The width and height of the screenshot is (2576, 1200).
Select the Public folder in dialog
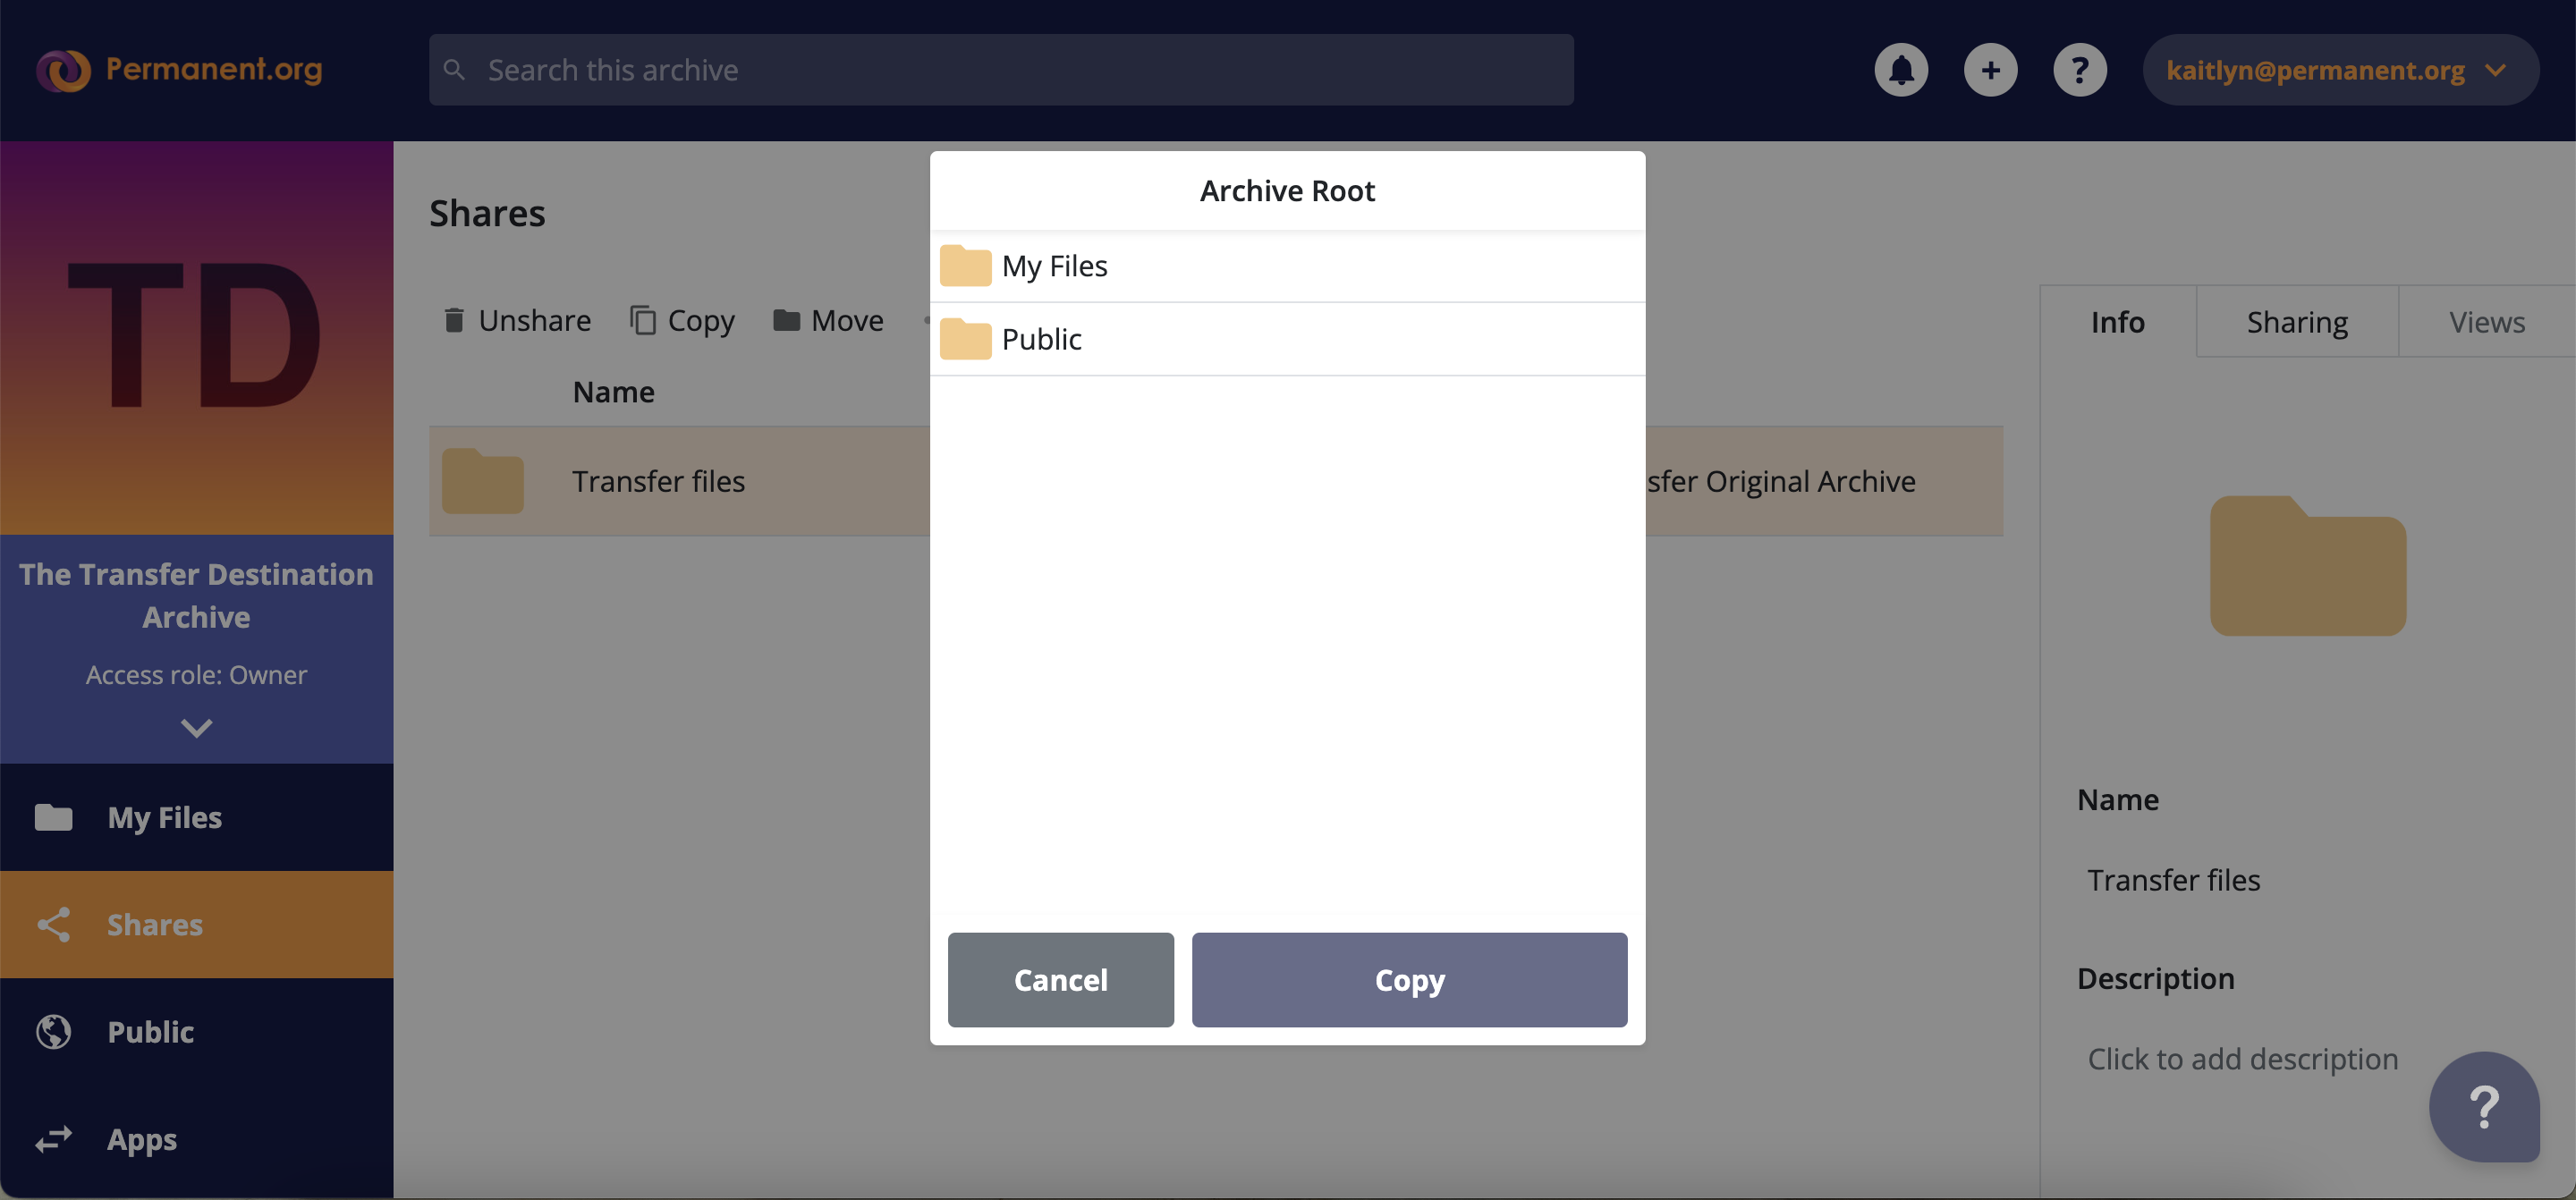(x=1041, y=340)
